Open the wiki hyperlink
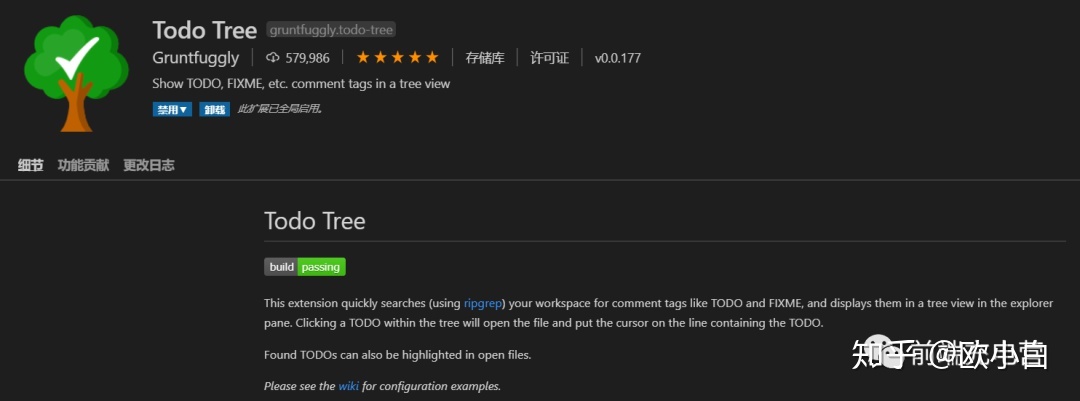 point(349,386)
